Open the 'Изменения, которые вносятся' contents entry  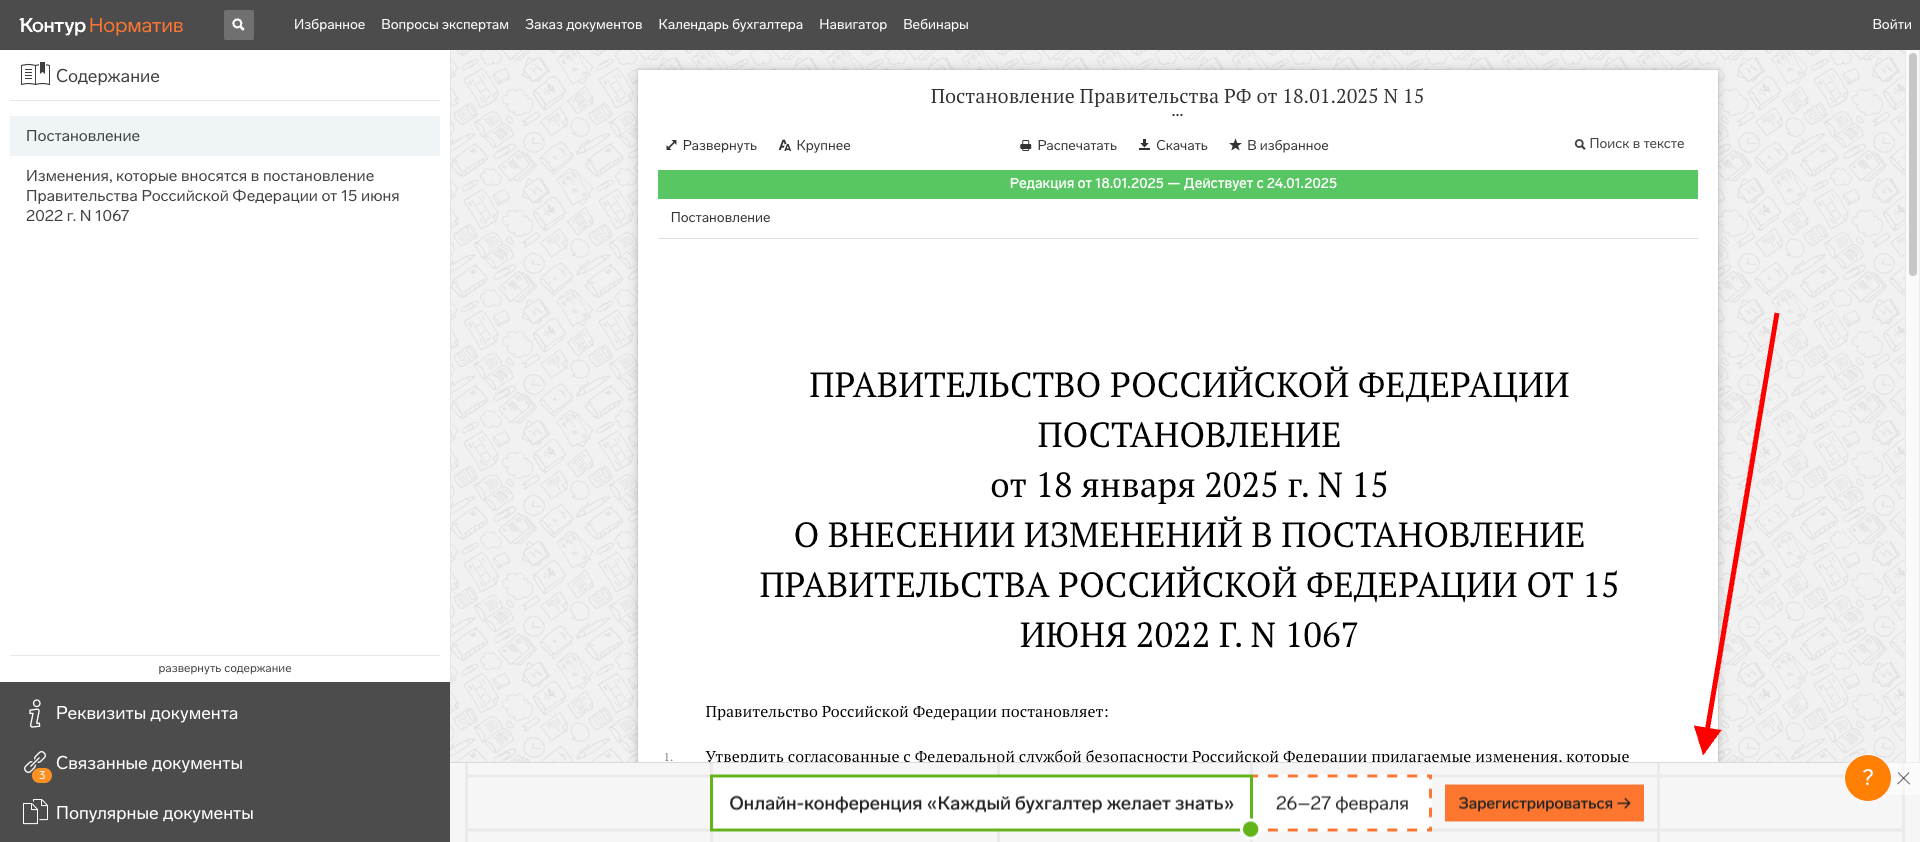tap(213, 196)
